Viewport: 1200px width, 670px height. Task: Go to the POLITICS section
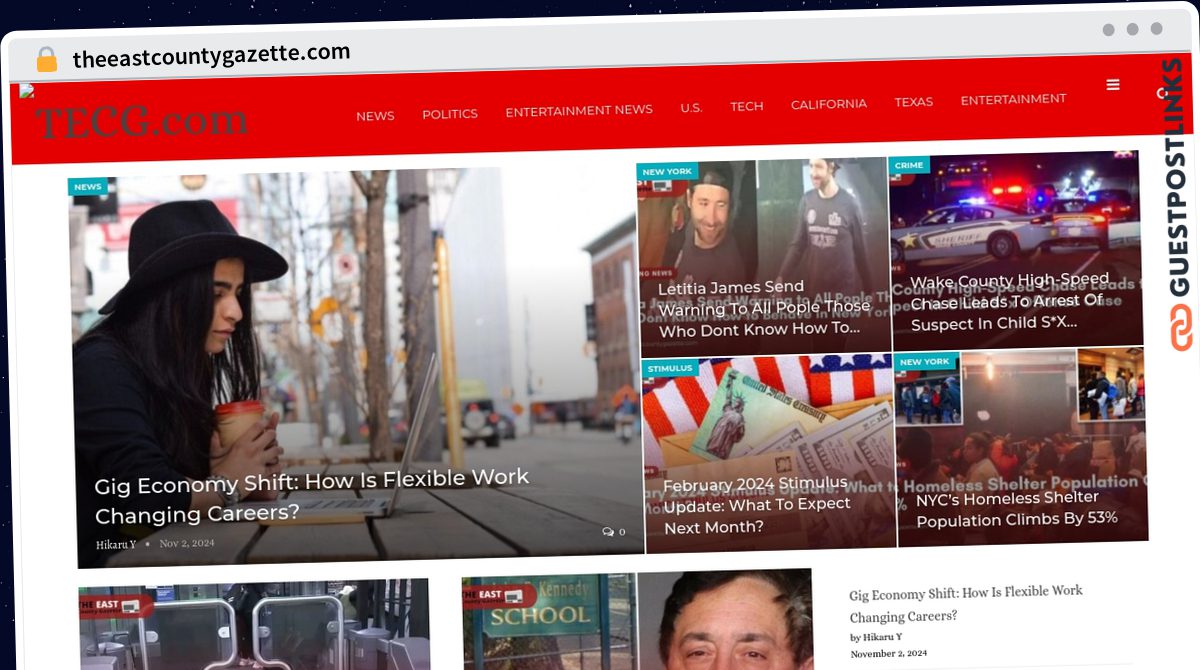pos(450,114)
